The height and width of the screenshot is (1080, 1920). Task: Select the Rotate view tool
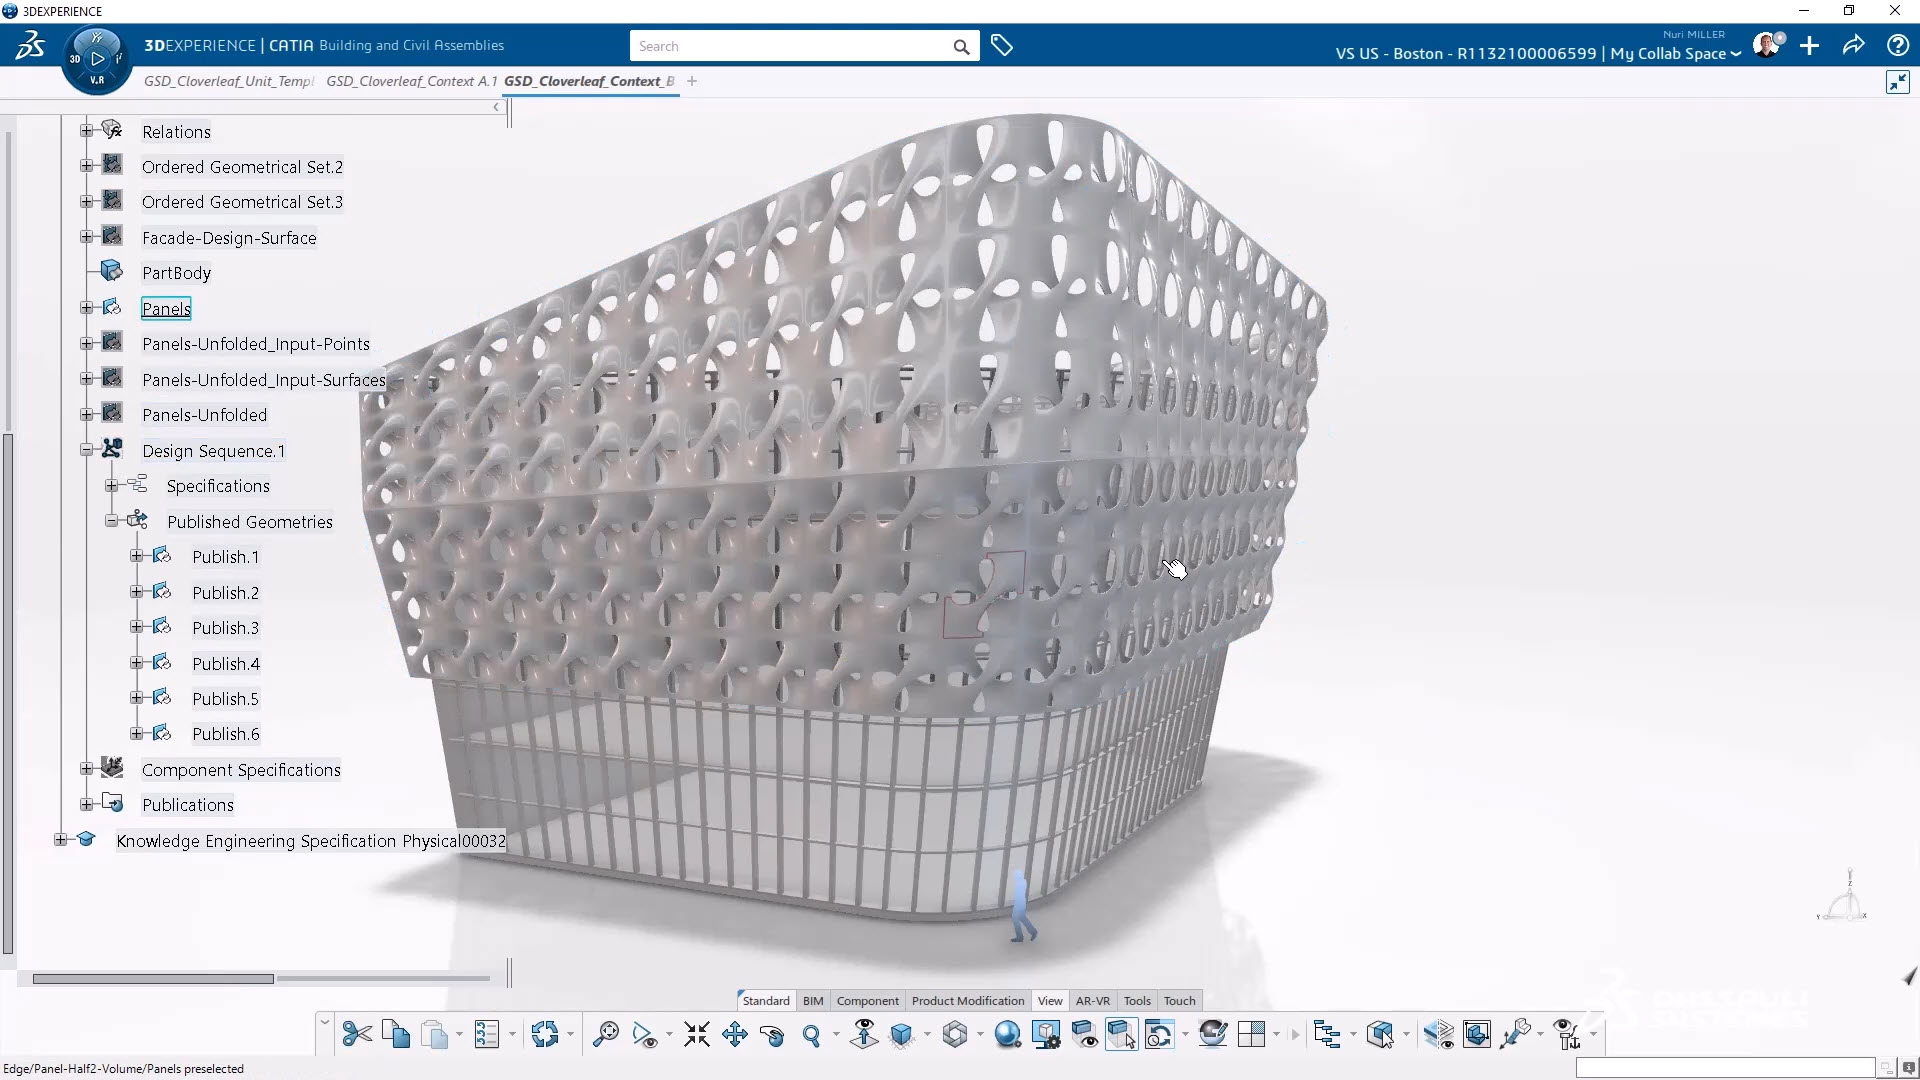pyautogui.click(x=772, y=1035)
